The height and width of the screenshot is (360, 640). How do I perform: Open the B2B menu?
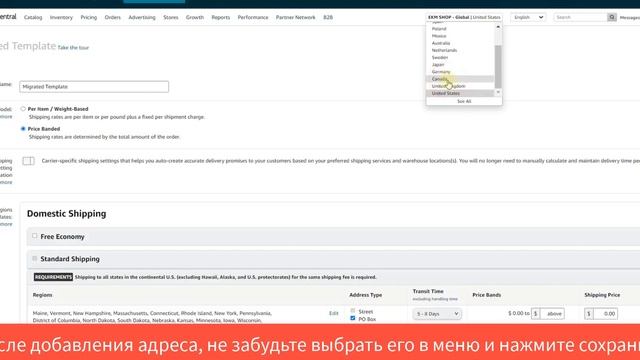tap(328, 17)
